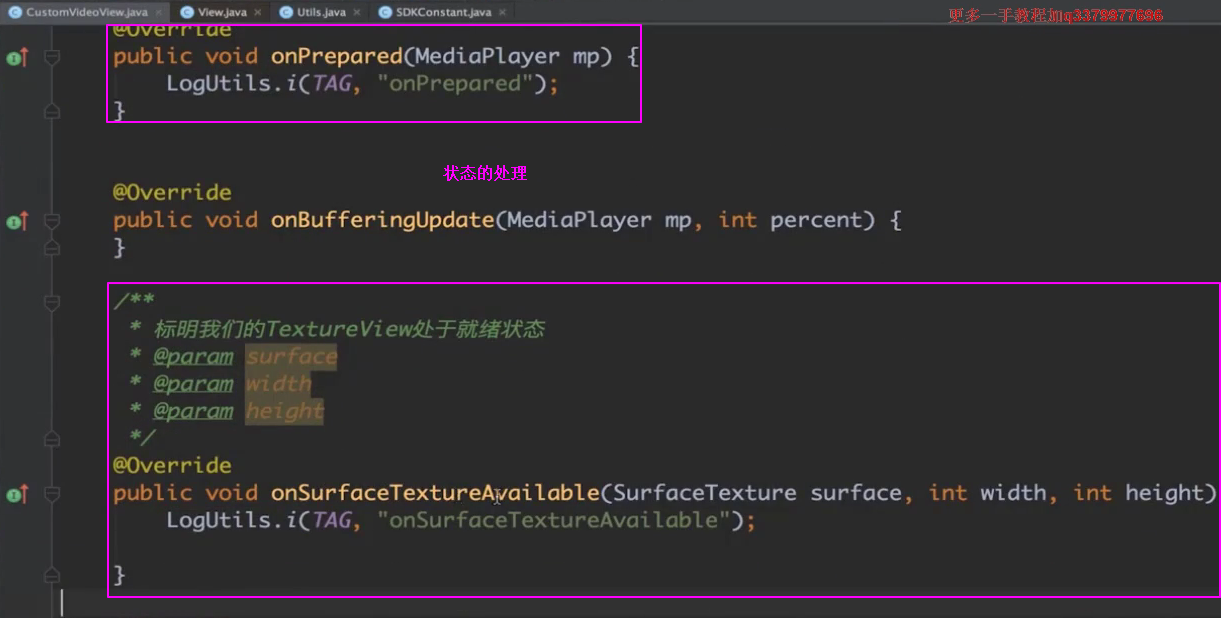Collapse the onSurfaceTextureAvailable method fold marker
Image resolution: width=1221 pixels, height=618 pixels.
pos(52,494)
